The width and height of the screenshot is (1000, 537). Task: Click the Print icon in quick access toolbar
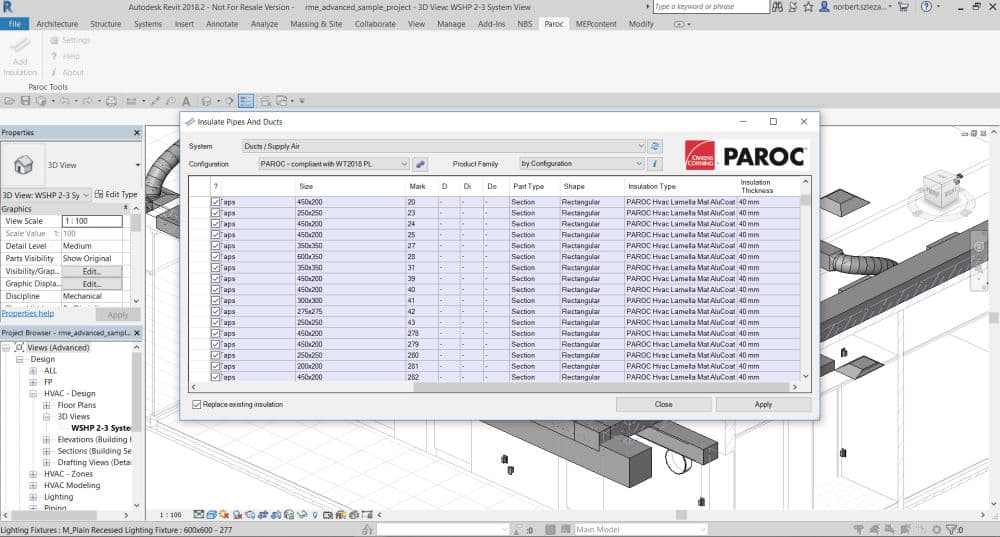tap(111, 101)
